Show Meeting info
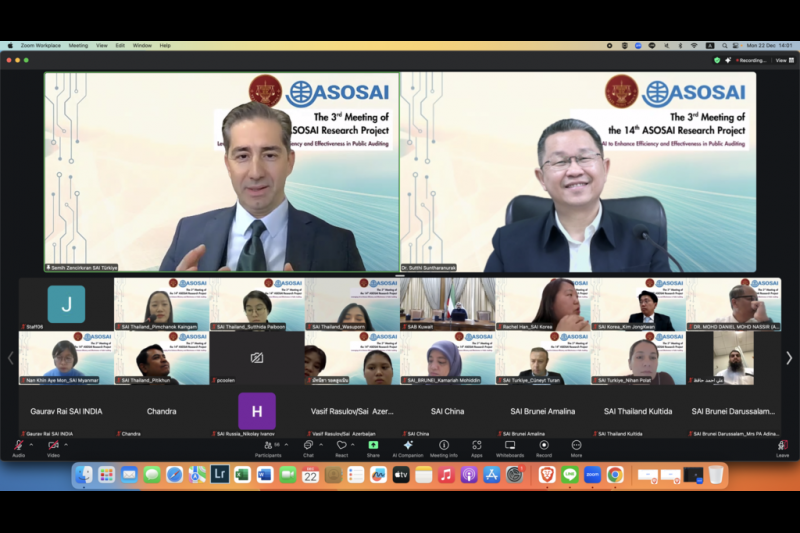 (x=444, y=446)
